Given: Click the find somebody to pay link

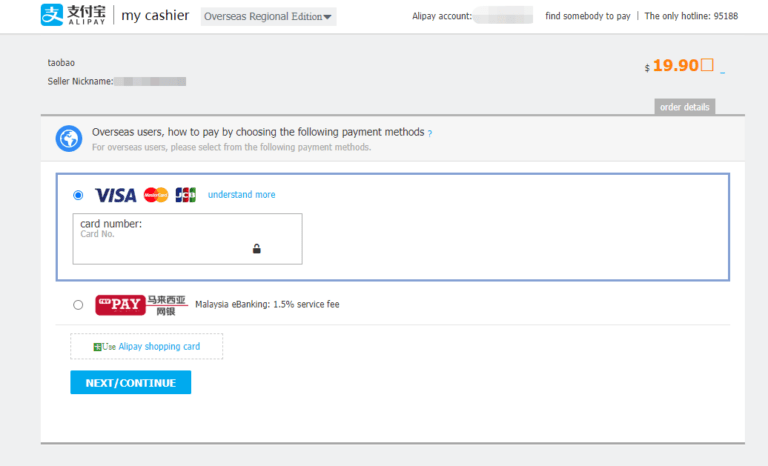Looking at the screenshot, I should [x=588, y=16].
